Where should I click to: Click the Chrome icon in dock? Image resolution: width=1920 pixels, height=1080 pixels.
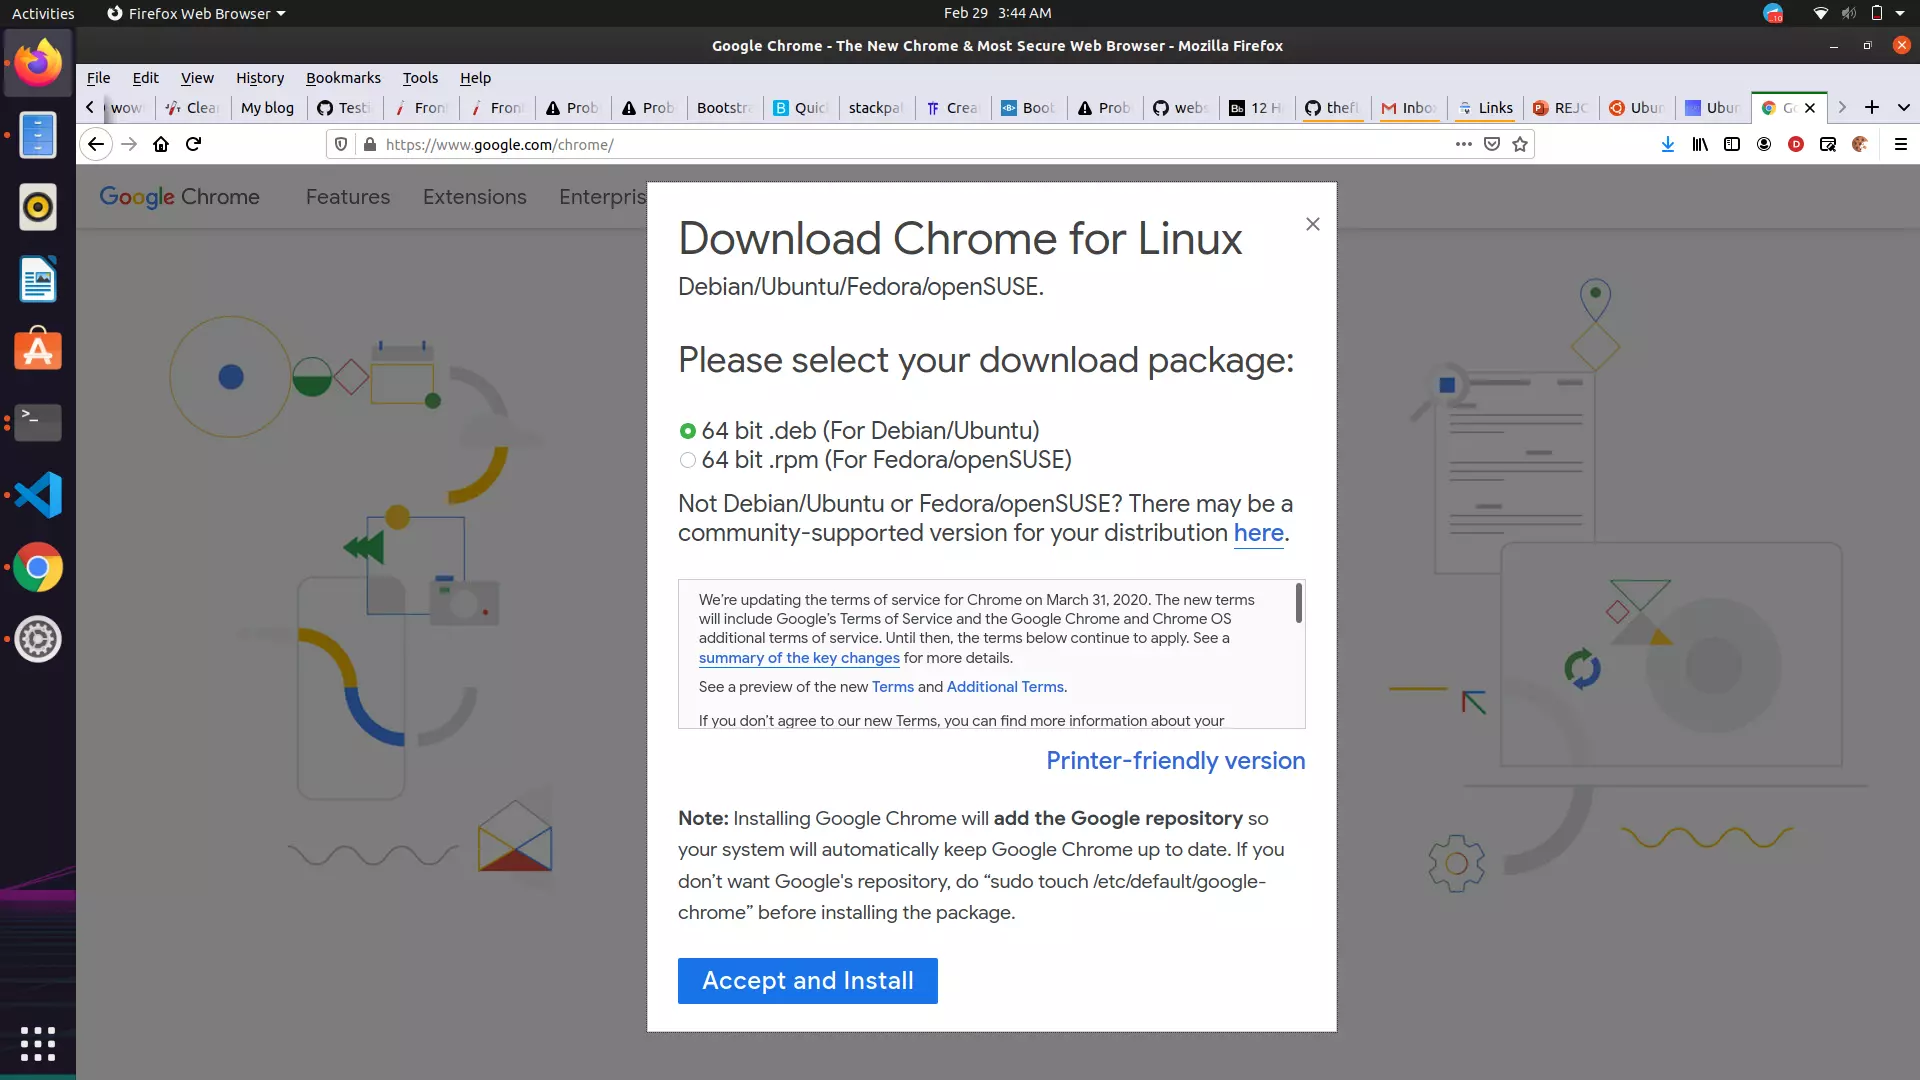(37, 567)
